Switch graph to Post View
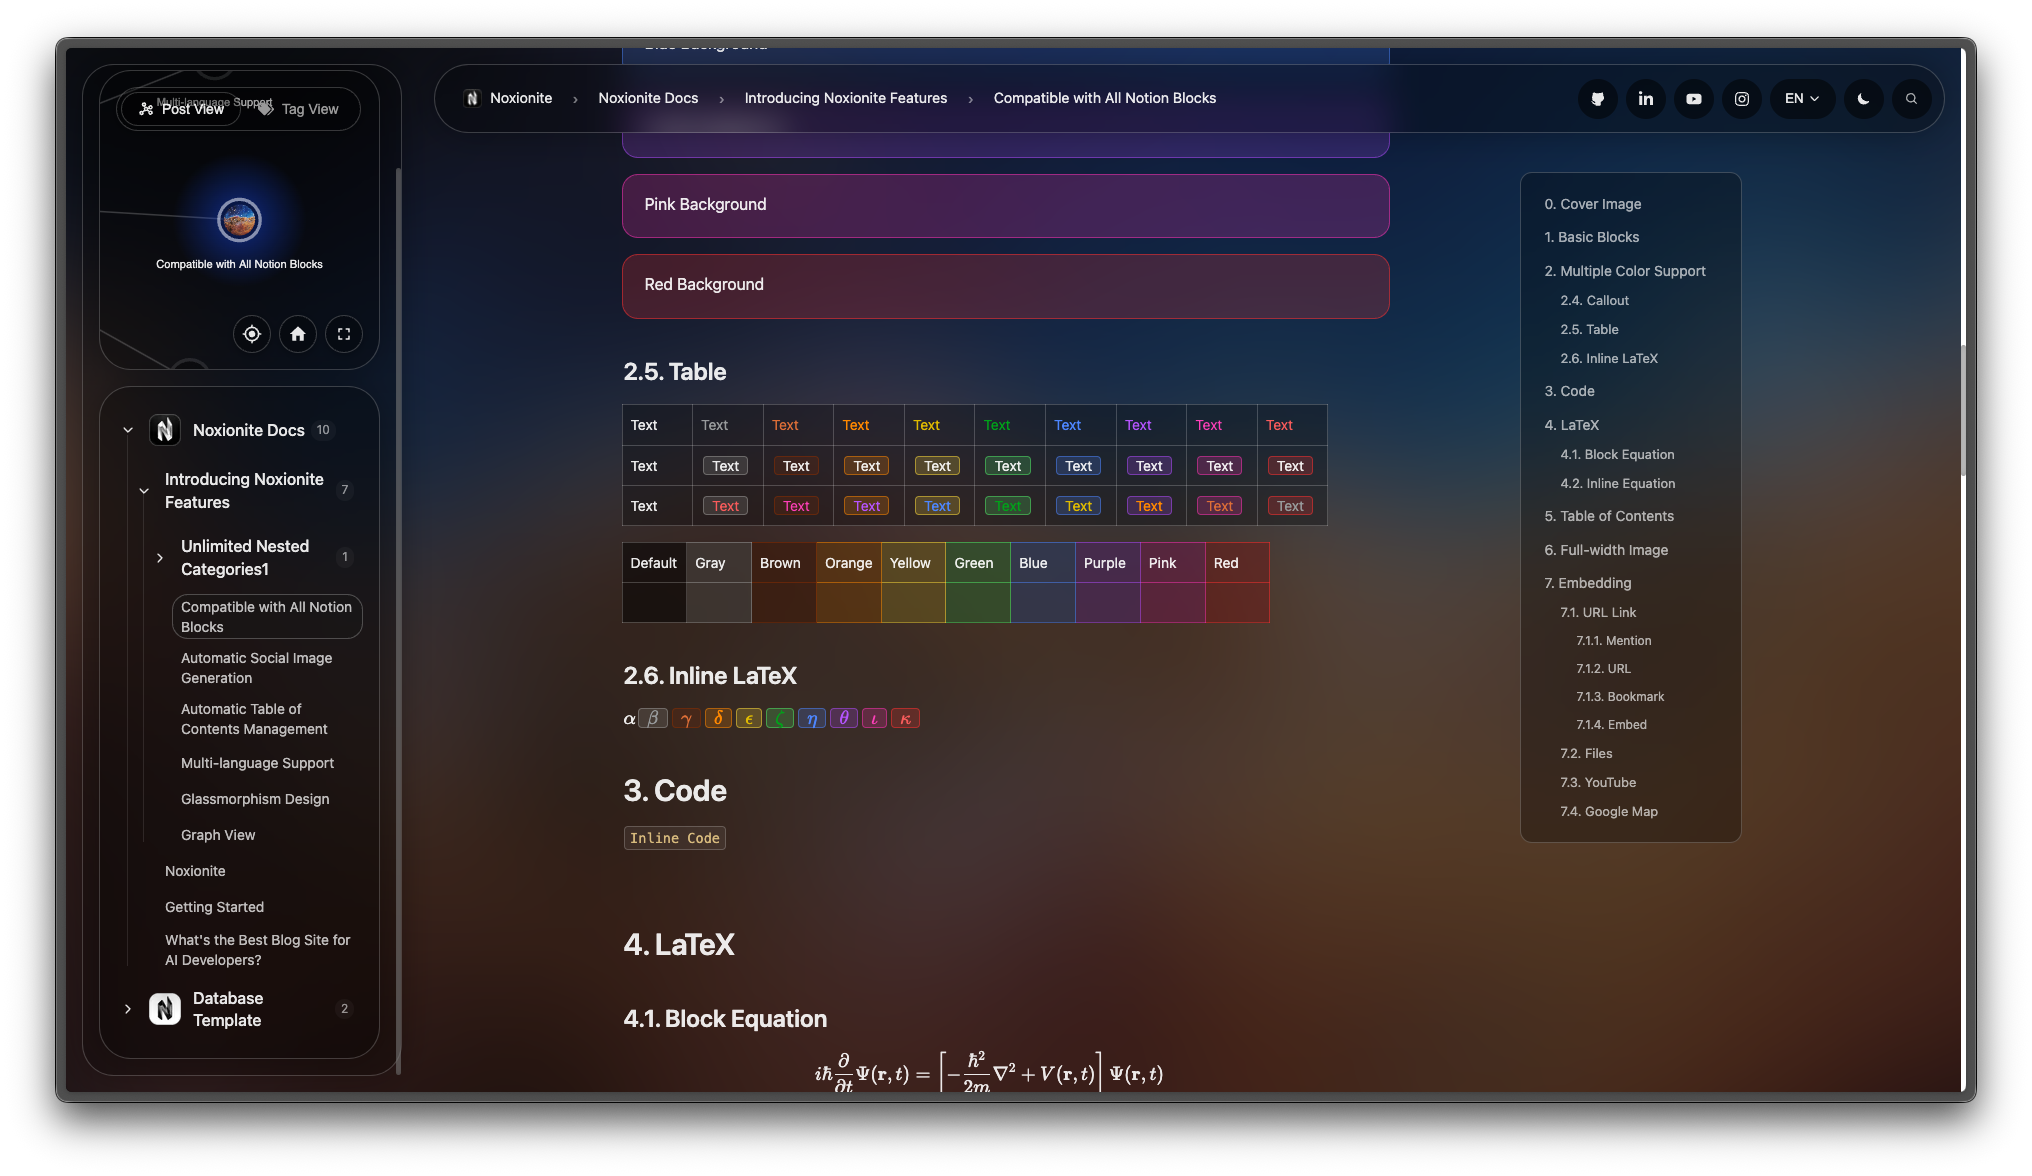 182,109
